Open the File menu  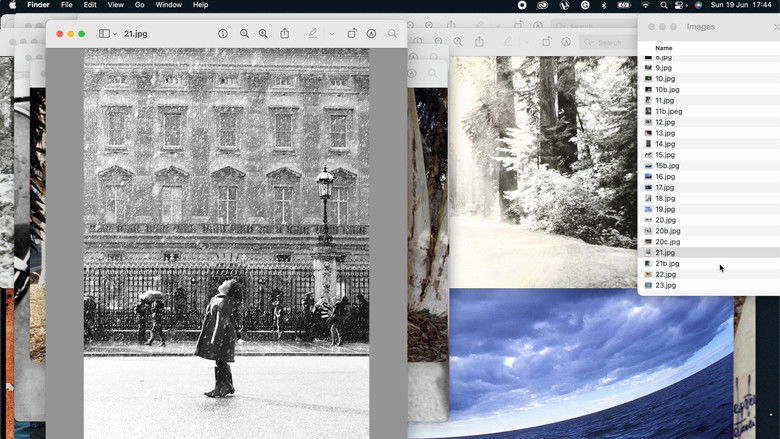(66, 5)
